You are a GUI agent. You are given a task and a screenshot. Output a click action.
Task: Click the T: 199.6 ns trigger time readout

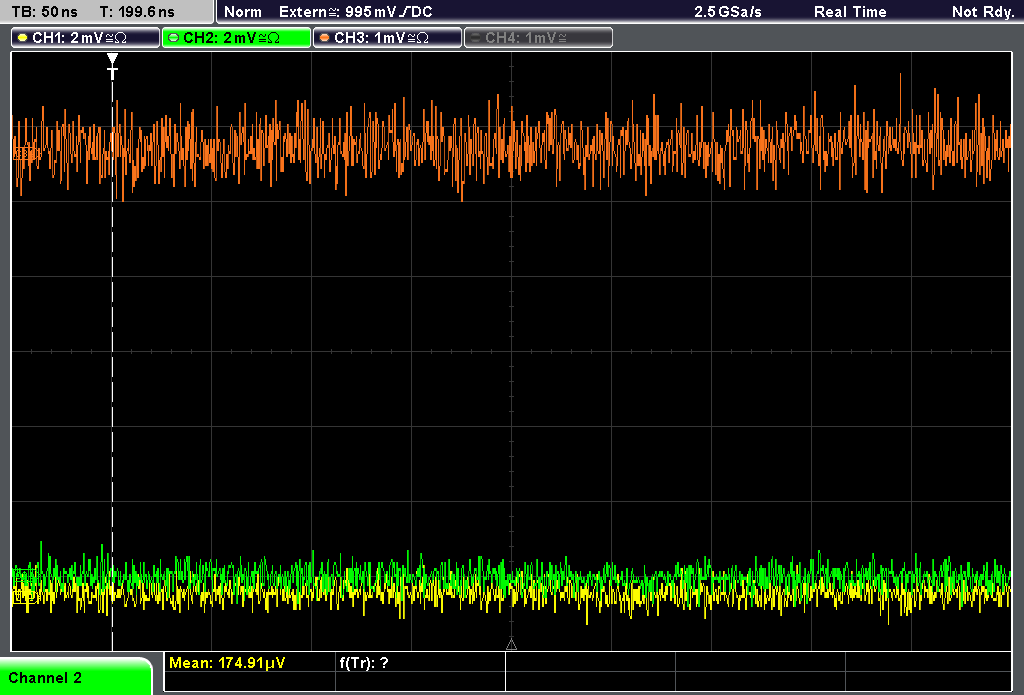137,12
